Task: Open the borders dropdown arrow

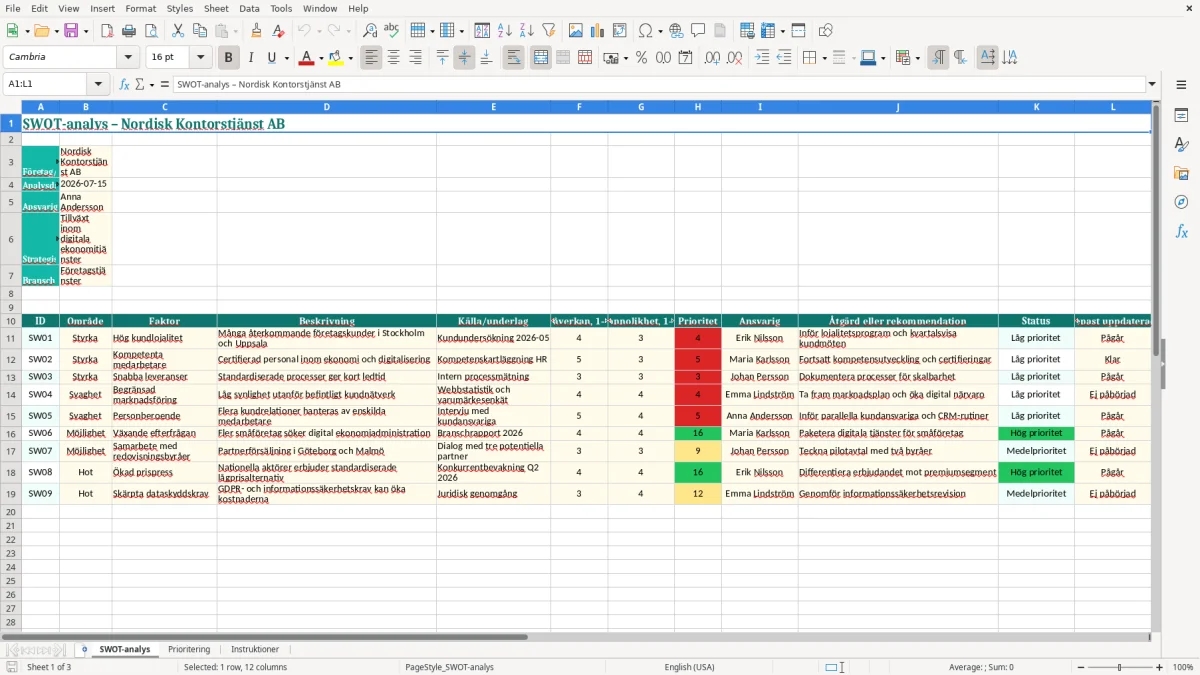Action: (823, 58)
